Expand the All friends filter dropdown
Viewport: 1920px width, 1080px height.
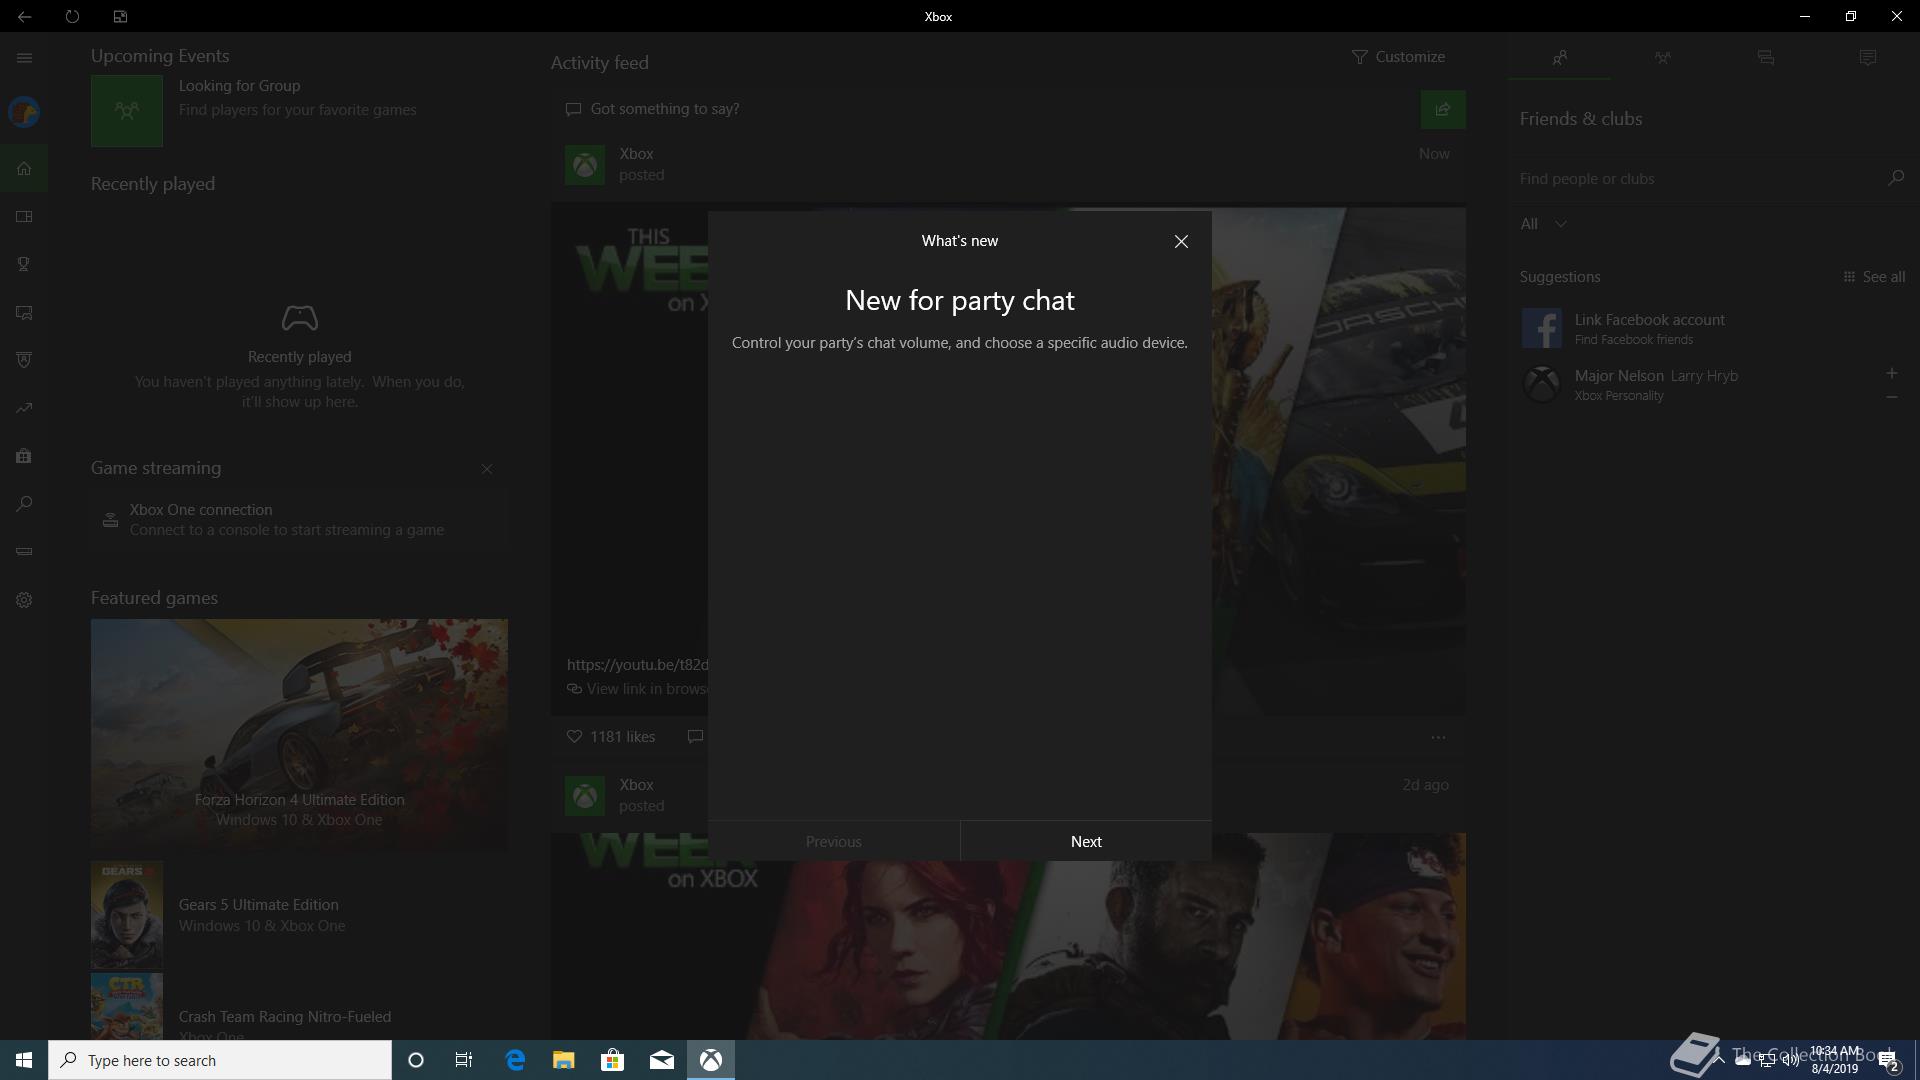coord(1543,224)
